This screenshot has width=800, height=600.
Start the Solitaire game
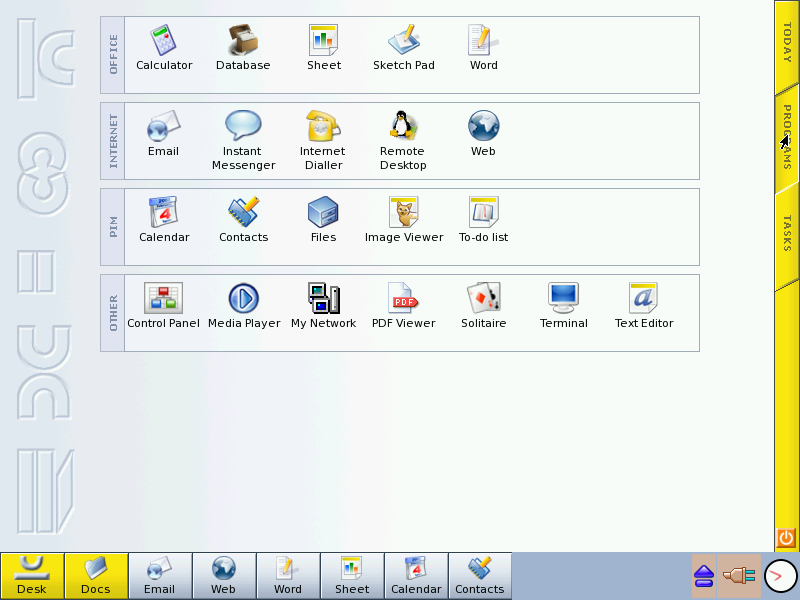[x=483, y=306]
